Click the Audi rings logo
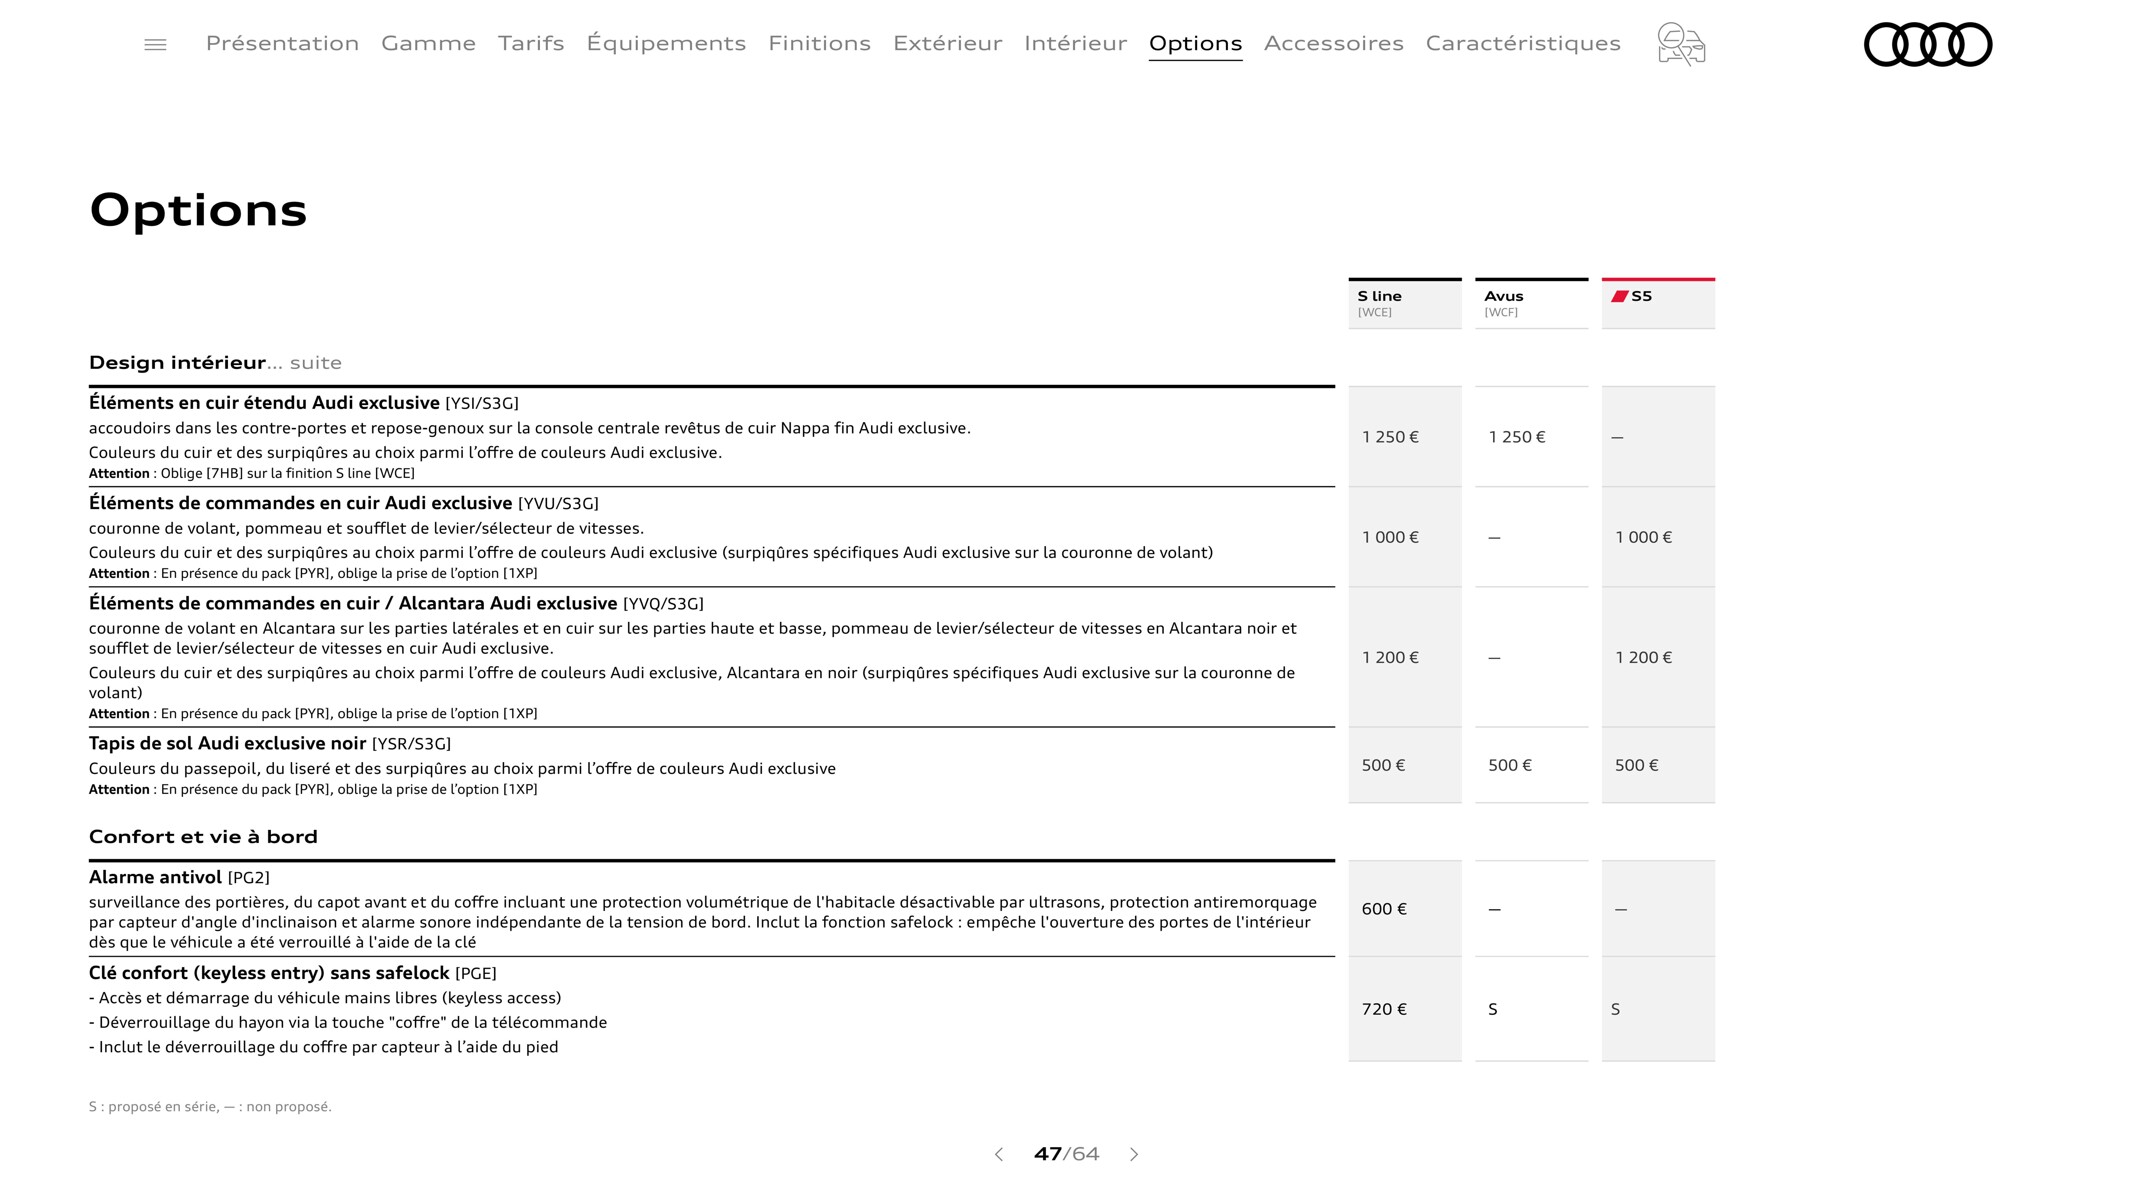The width and height of the screenshot is (2133, 1200). 1928,44
